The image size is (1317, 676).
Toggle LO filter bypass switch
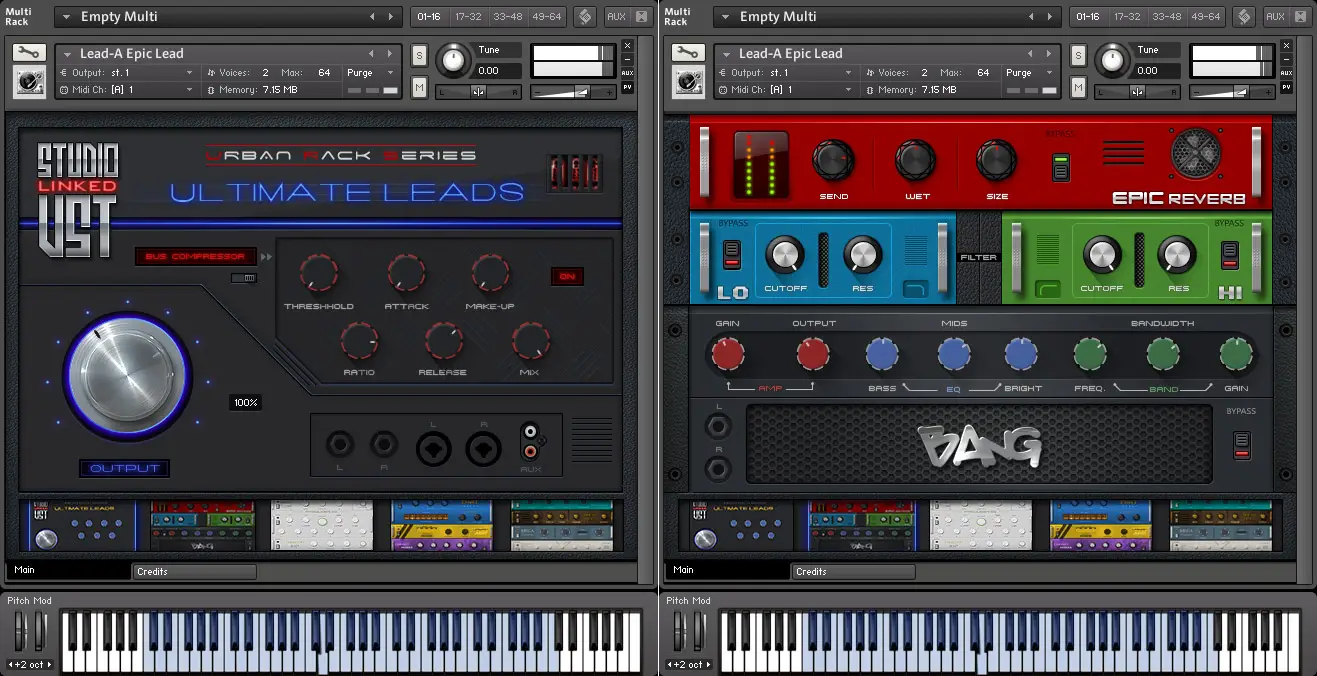pyautogui.click(x=732, y=255)
